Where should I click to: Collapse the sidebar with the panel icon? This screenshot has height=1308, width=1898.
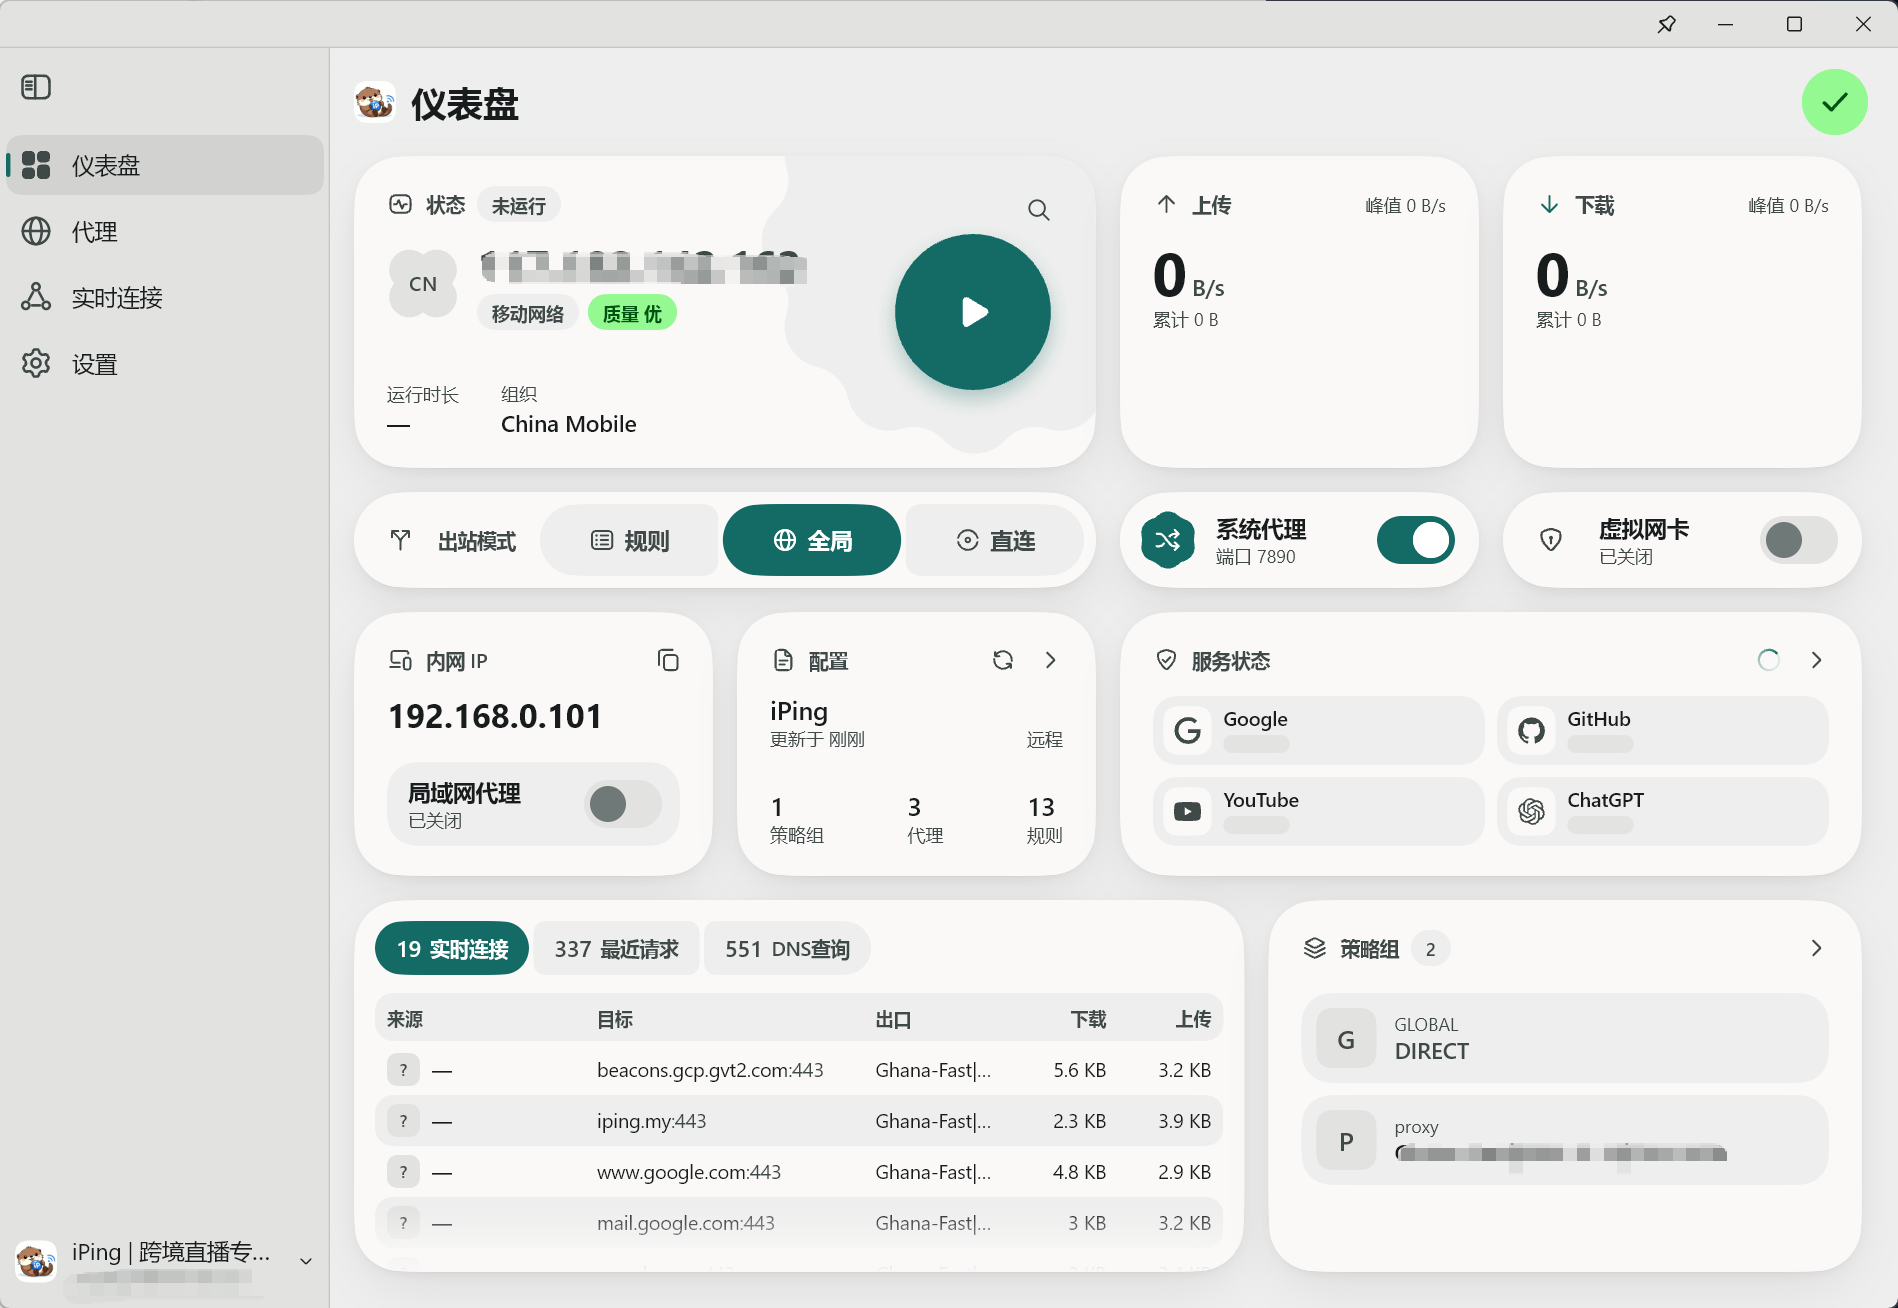(x=36, y=87)
